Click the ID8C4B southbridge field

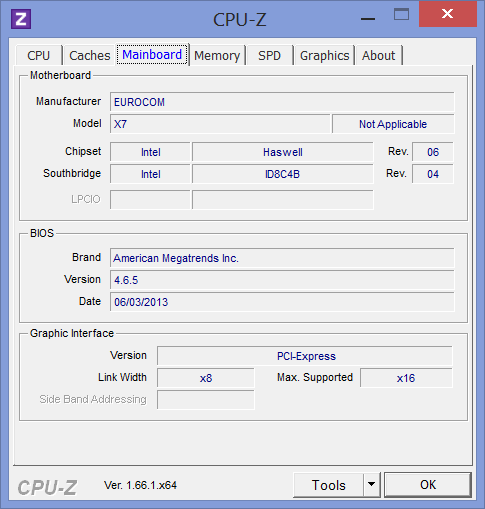pos(283,174)
